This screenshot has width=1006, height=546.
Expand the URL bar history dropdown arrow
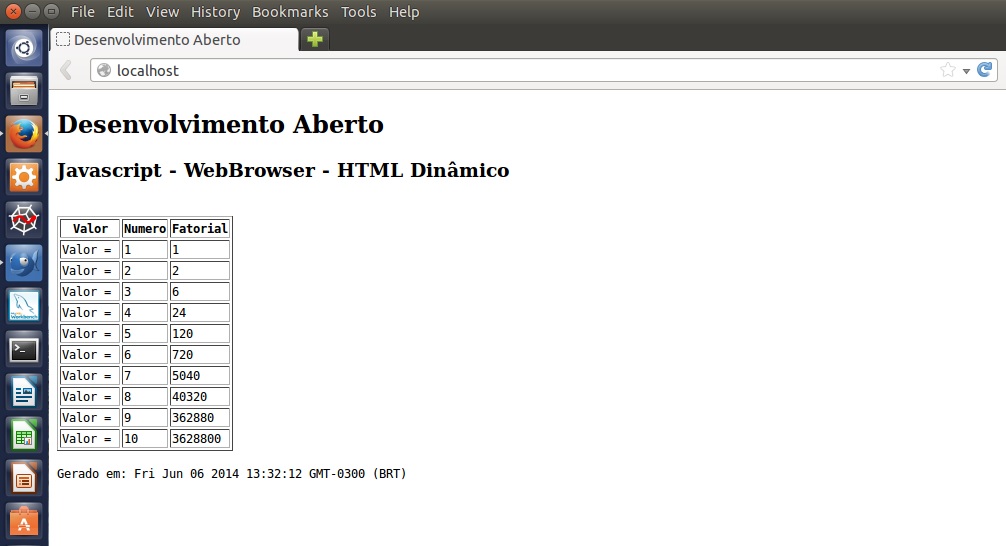(966, 71)
